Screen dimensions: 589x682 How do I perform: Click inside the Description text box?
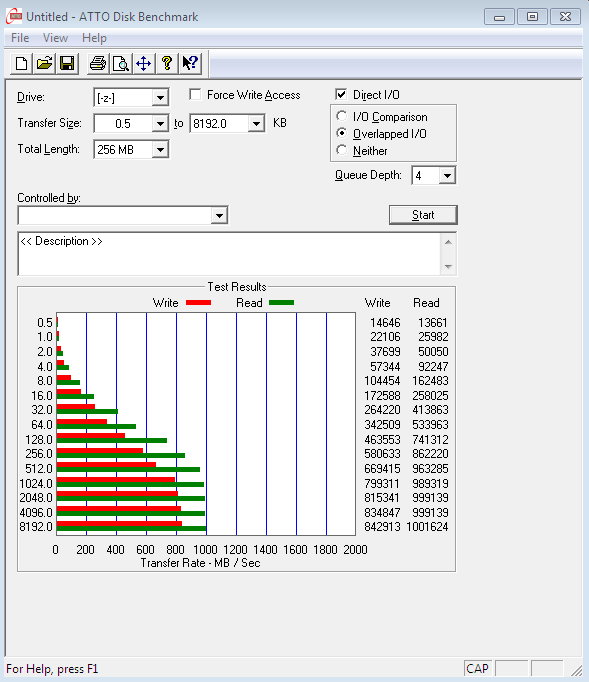229,254
